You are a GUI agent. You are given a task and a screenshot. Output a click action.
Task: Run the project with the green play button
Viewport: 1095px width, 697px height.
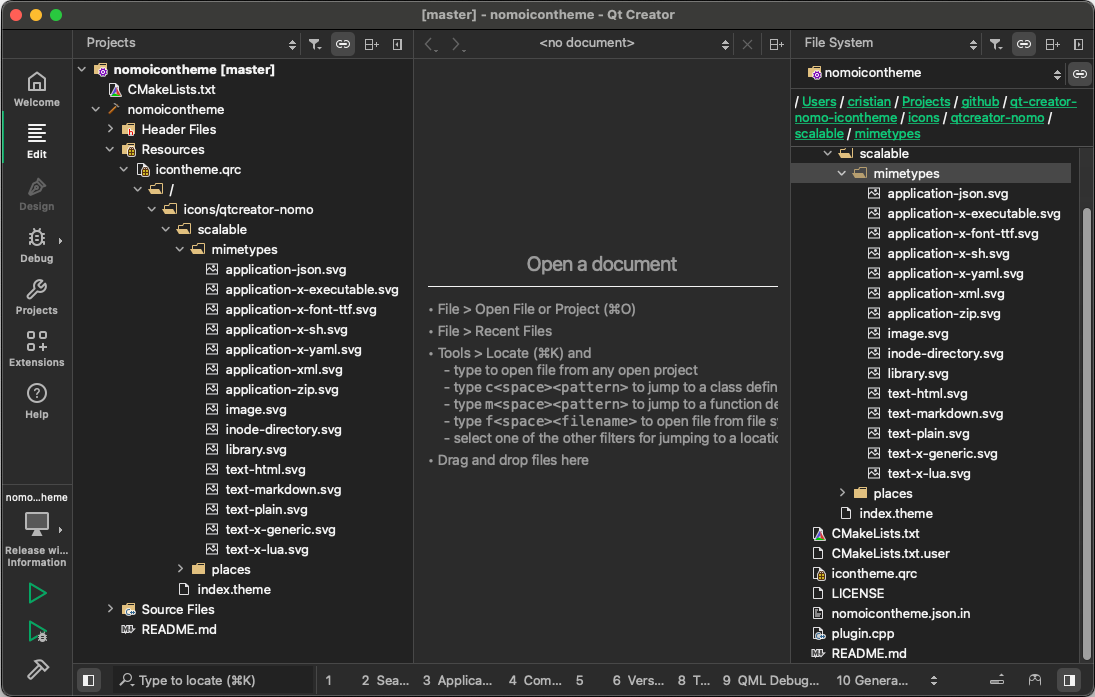[37, 593]
